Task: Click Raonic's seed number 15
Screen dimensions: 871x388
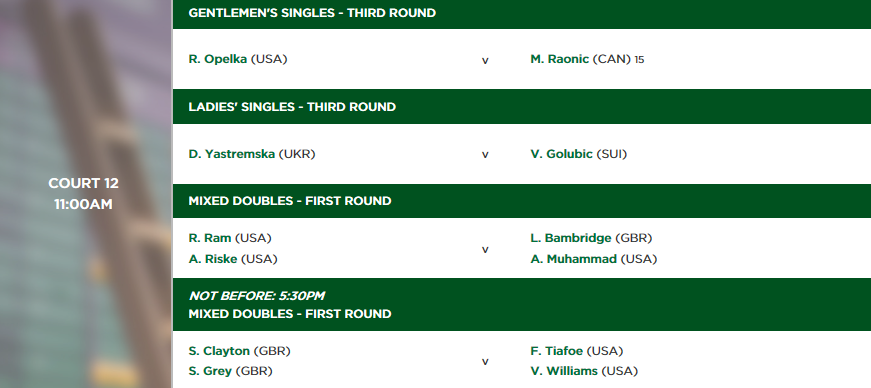Action: [x=639, y=59]
